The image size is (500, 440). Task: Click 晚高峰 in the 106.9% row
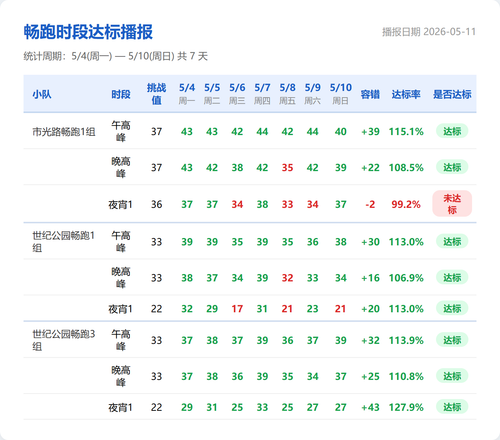point(121,278)
